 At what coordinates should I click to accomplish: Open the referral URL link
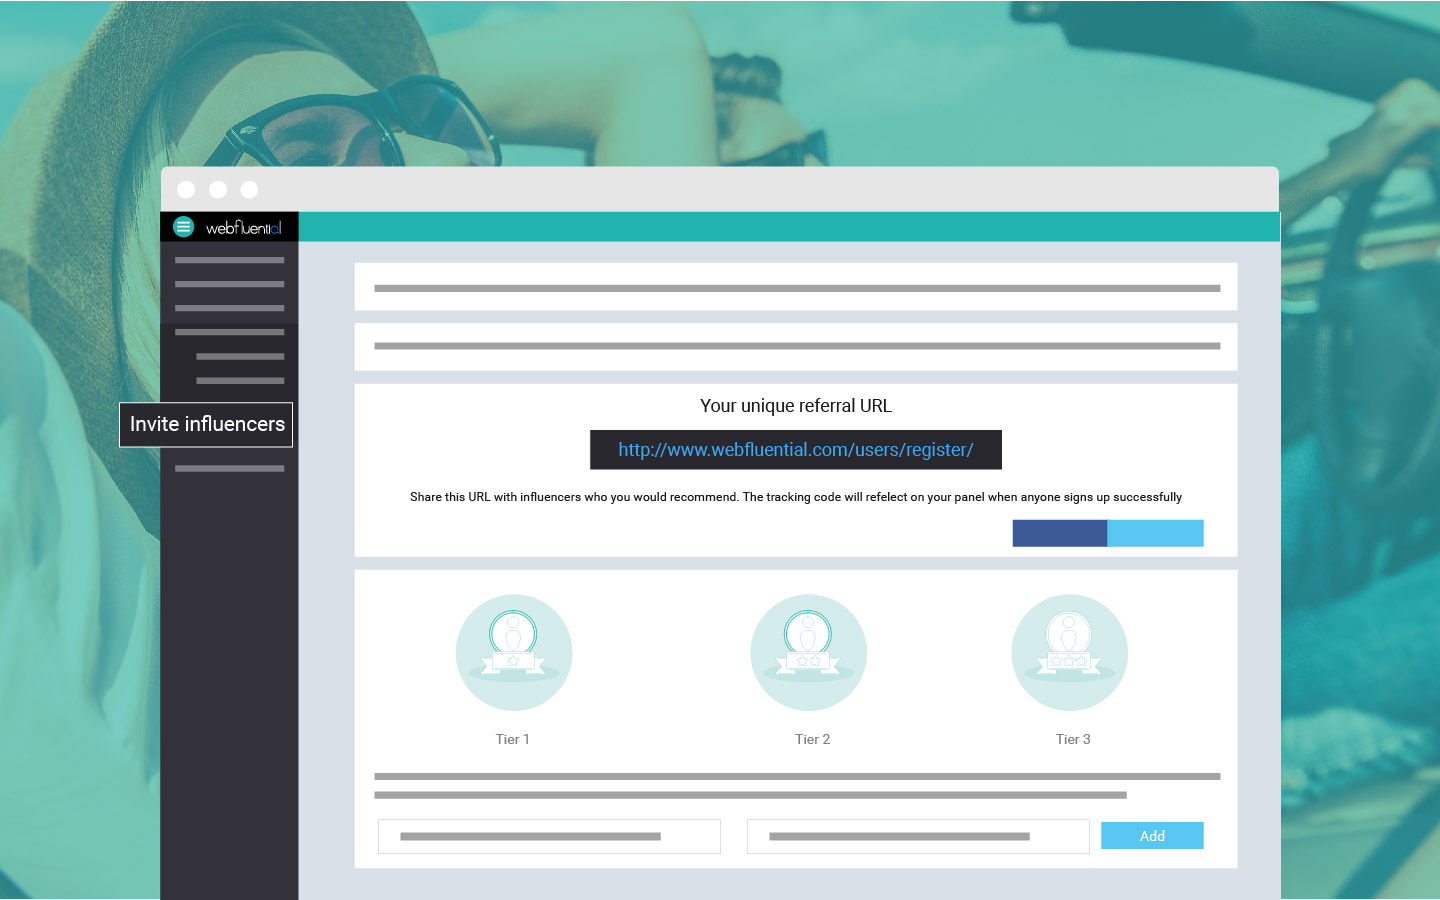pyautogui.click(x=796, y=450)
